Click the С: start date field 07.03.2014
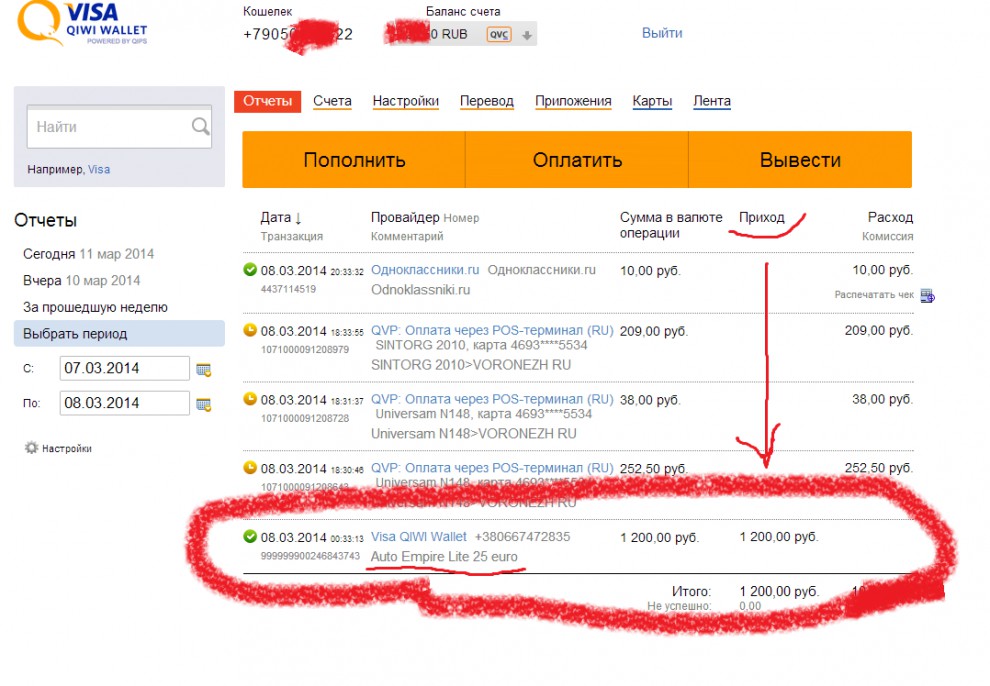Viewport: 990px width, 686px height. click(124, 368)
